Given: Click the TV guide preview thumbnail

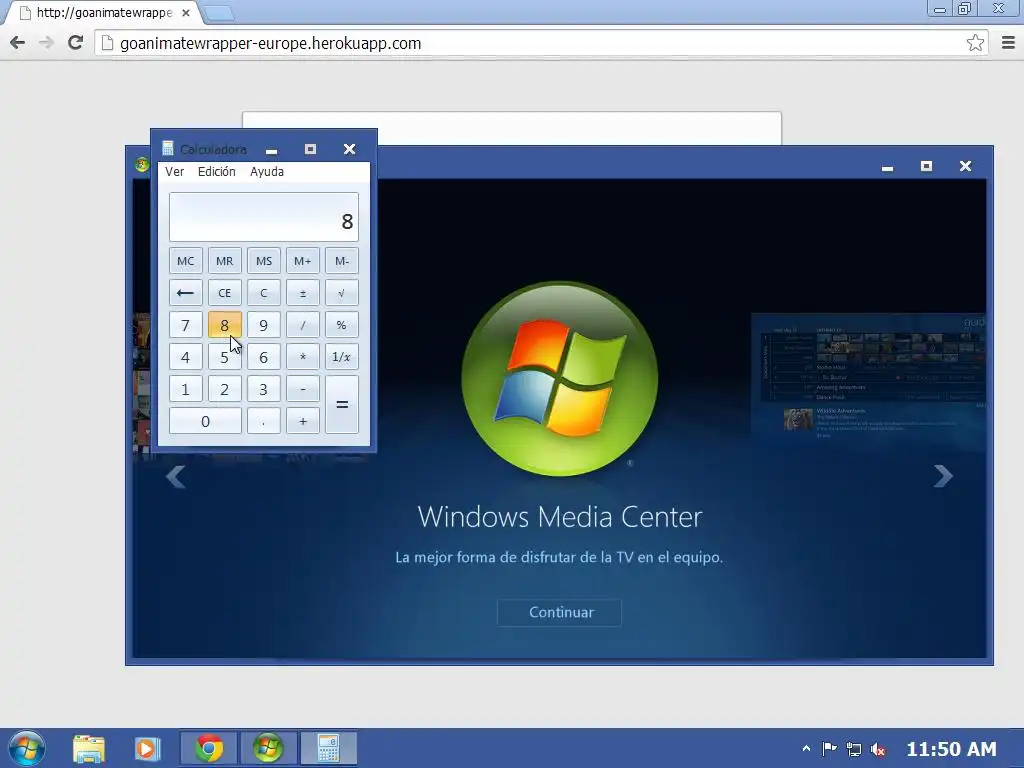Looking at the screenshot, I should [868, 382].
